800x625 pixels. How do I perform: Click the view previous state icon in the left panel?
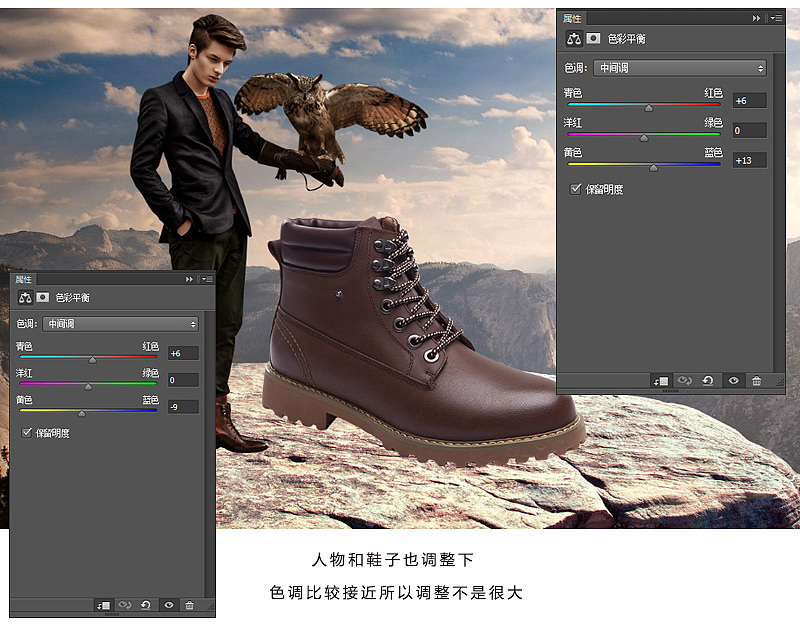[x=124, y=605]
